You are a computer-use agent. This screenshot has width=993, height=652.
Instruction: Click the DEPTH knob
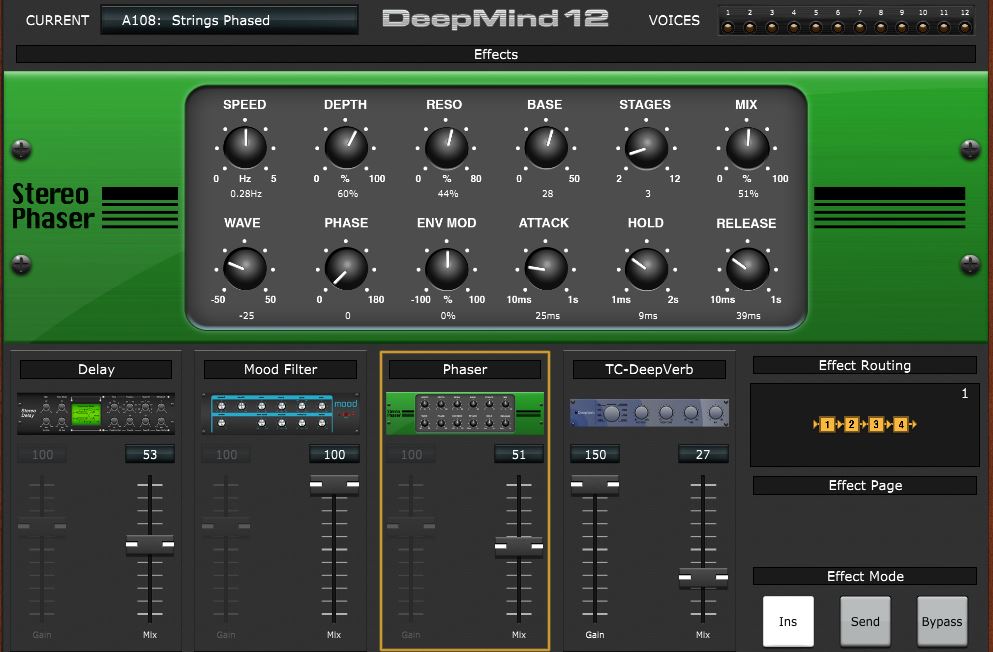pos(346,147)
